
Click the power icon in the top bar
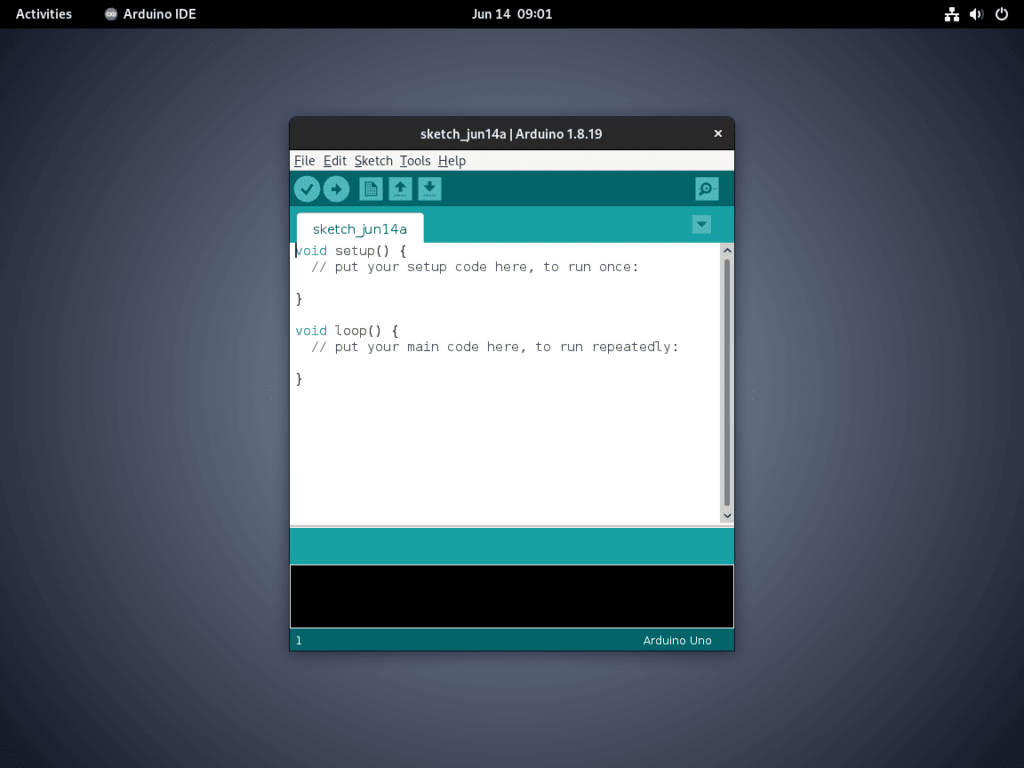[1001, 14]
